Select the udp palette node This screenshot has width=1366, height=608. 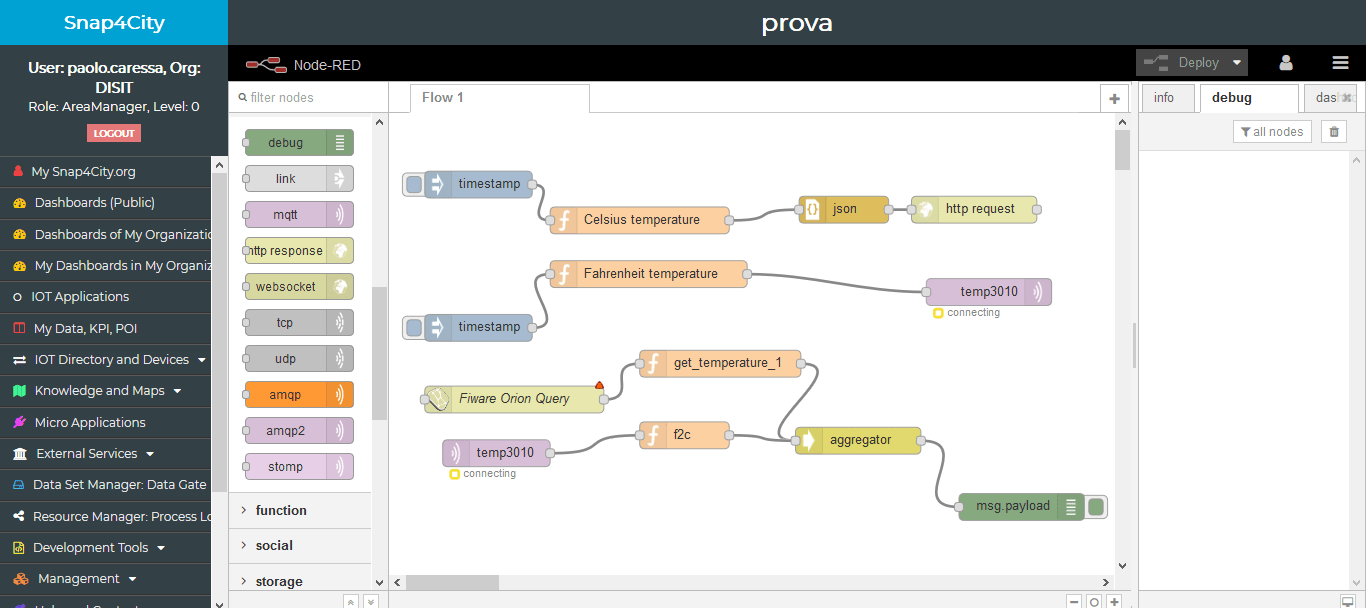(x=299, y=359)
